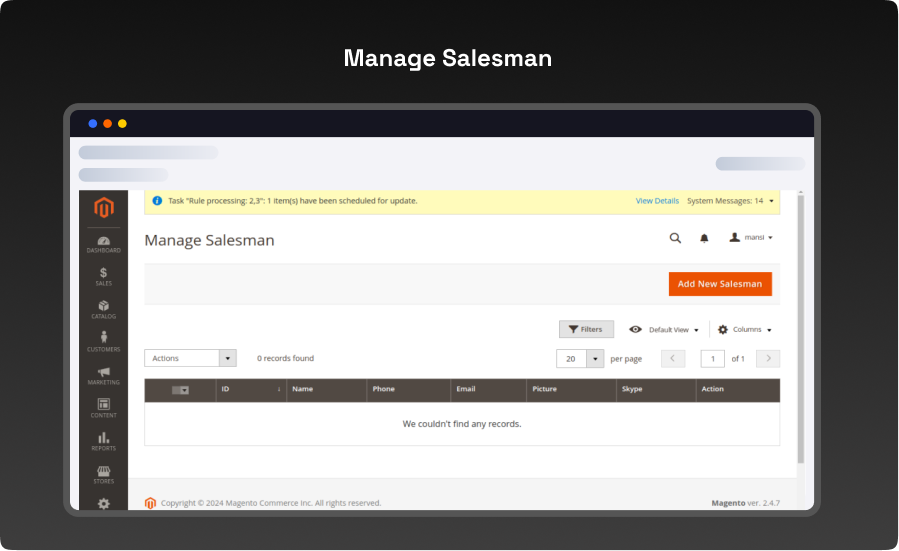899x551 pixels.
Task: Click the View Details link
Action: pos(657,201)
